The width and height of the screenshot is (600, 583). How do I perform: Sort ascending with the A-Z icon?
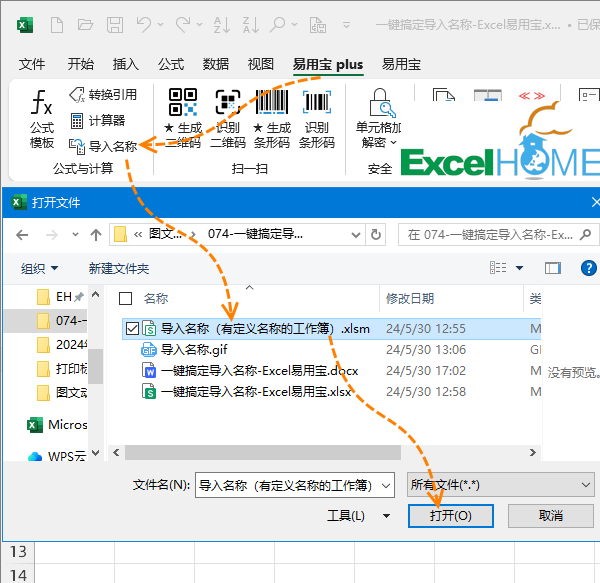[222, 25]
